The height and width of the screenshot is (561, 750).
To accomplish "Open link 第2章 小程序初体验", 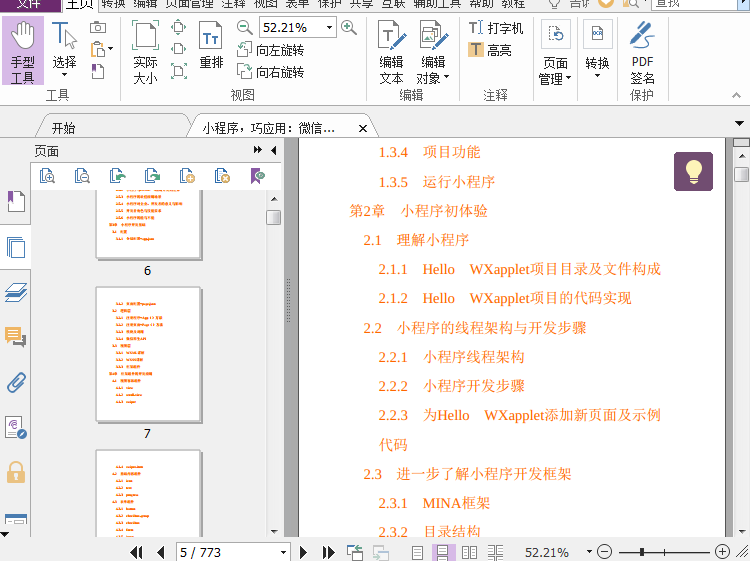I will (419, 211).
